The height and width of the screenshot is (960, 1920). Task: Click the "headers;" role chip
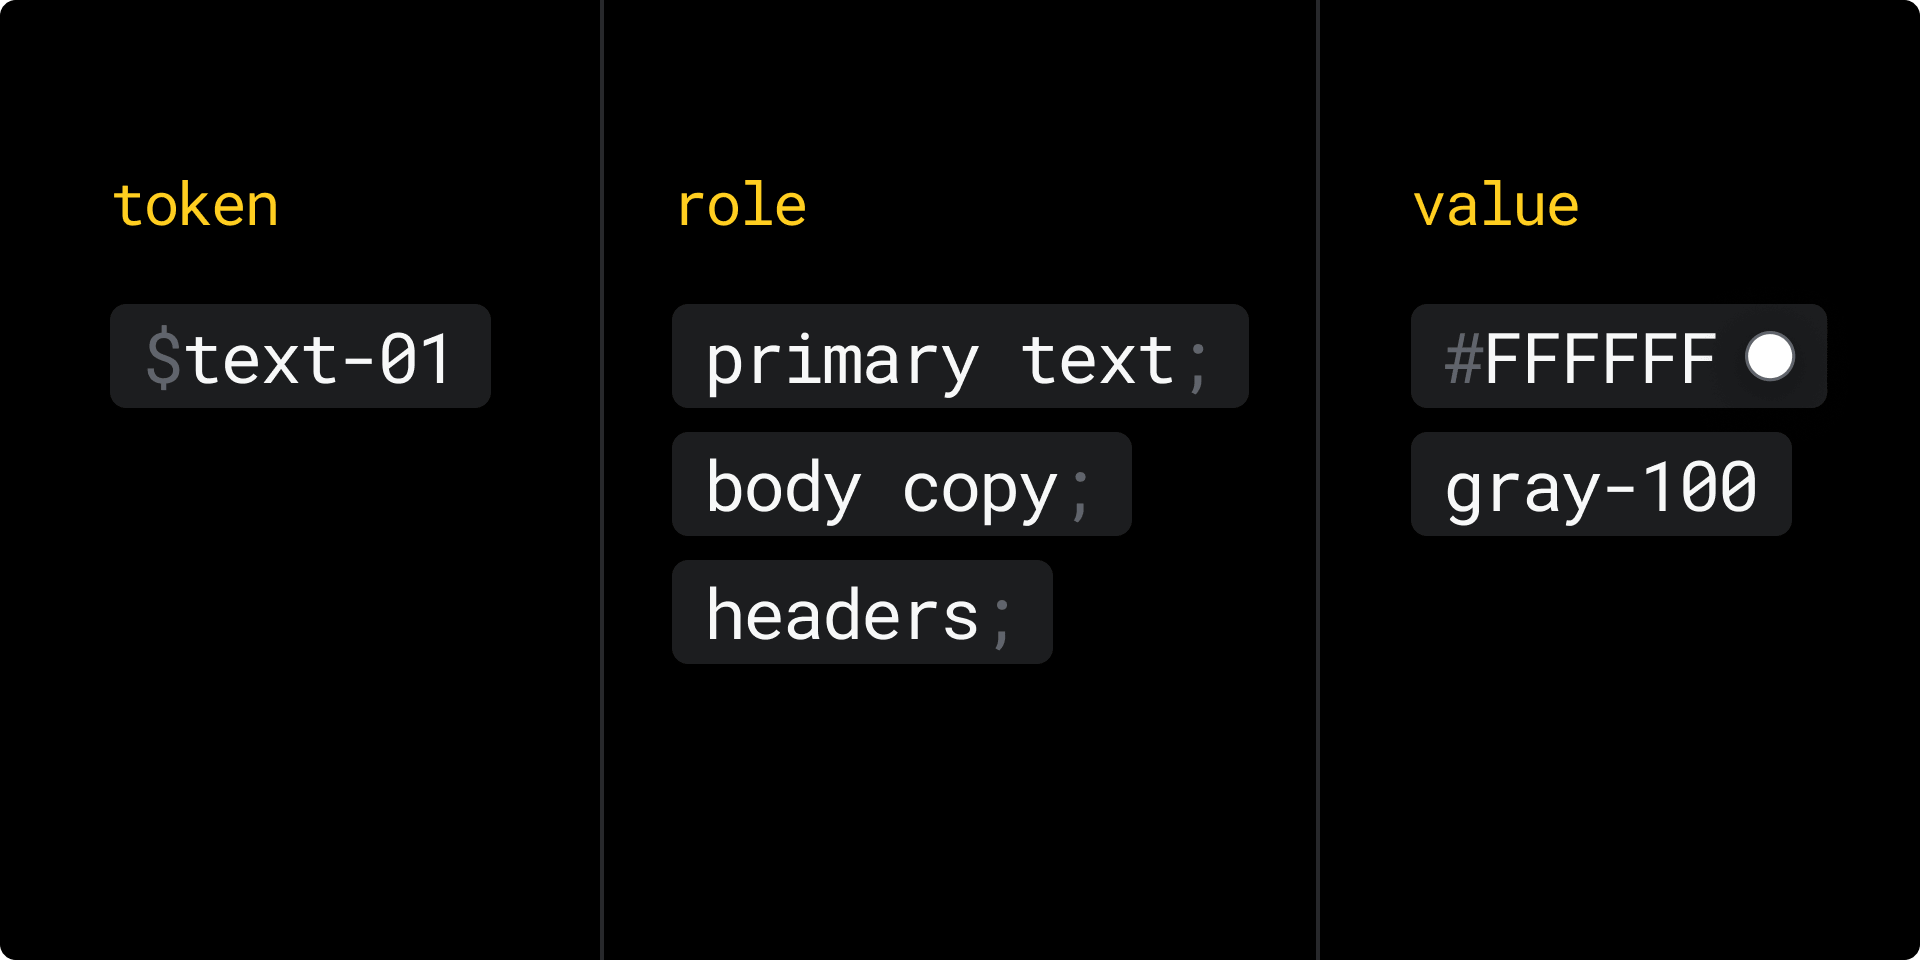(861, 613)
